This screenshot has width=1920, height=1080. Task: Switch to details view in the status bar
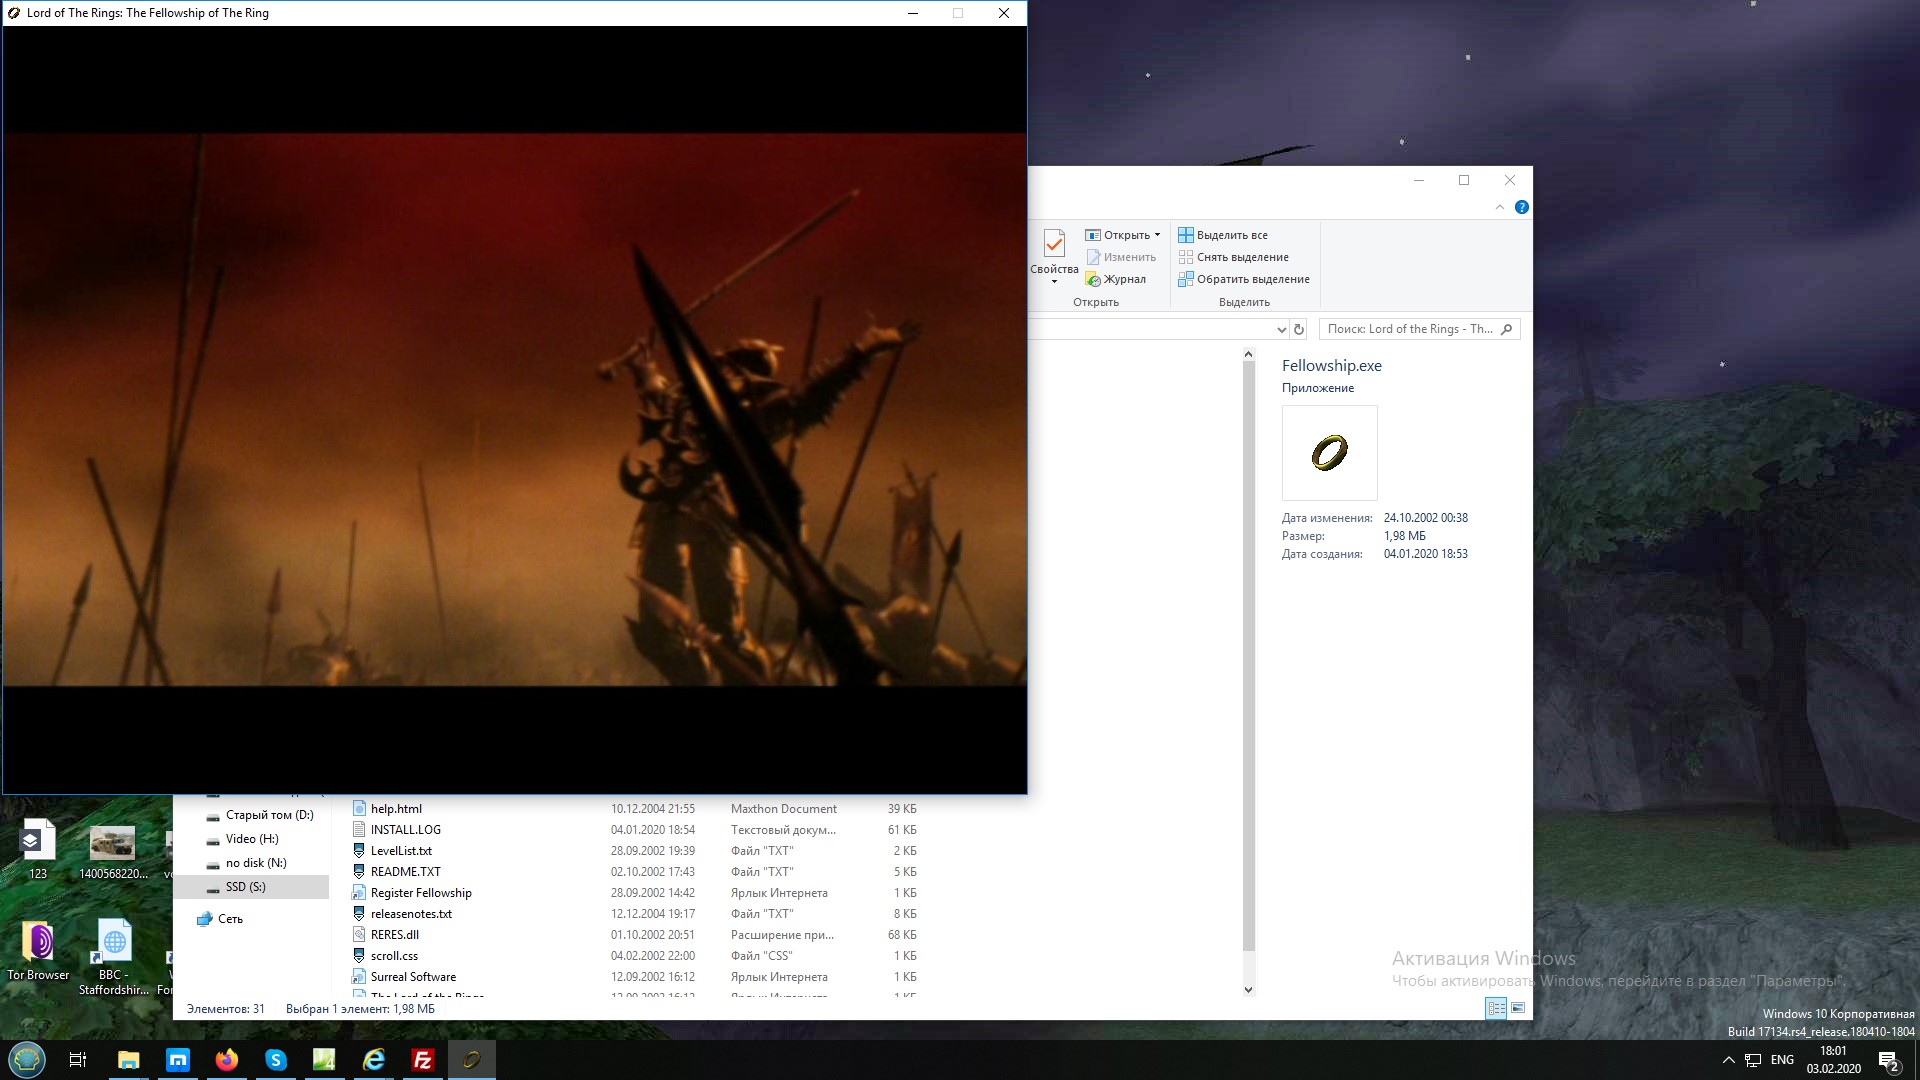(x=1496, y=1008)
